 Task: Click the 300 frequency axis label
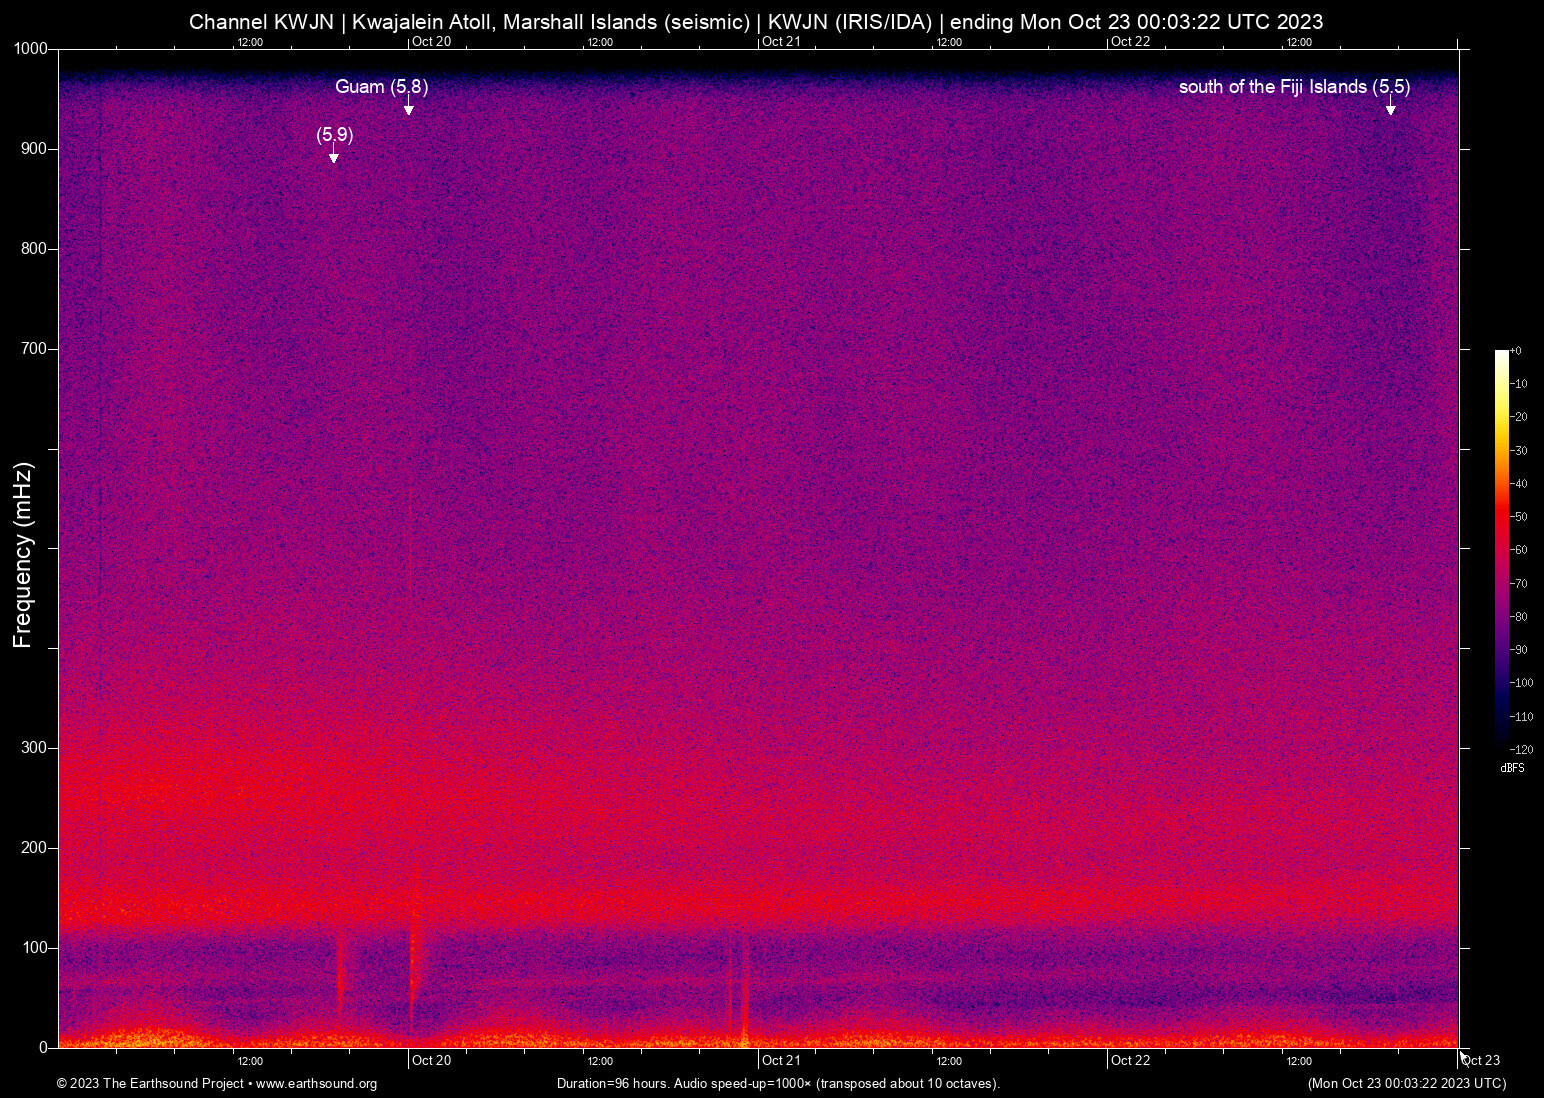(35, 748)
